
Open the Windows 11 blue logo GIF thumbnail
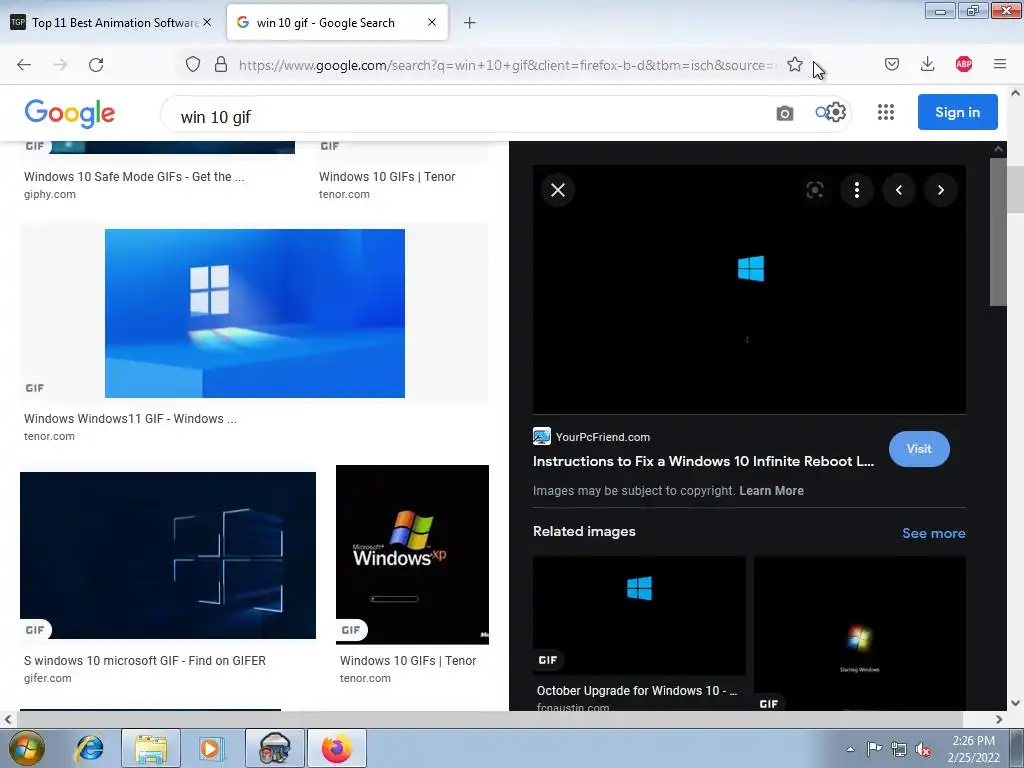pyautogui.click(x=255, y=313)
